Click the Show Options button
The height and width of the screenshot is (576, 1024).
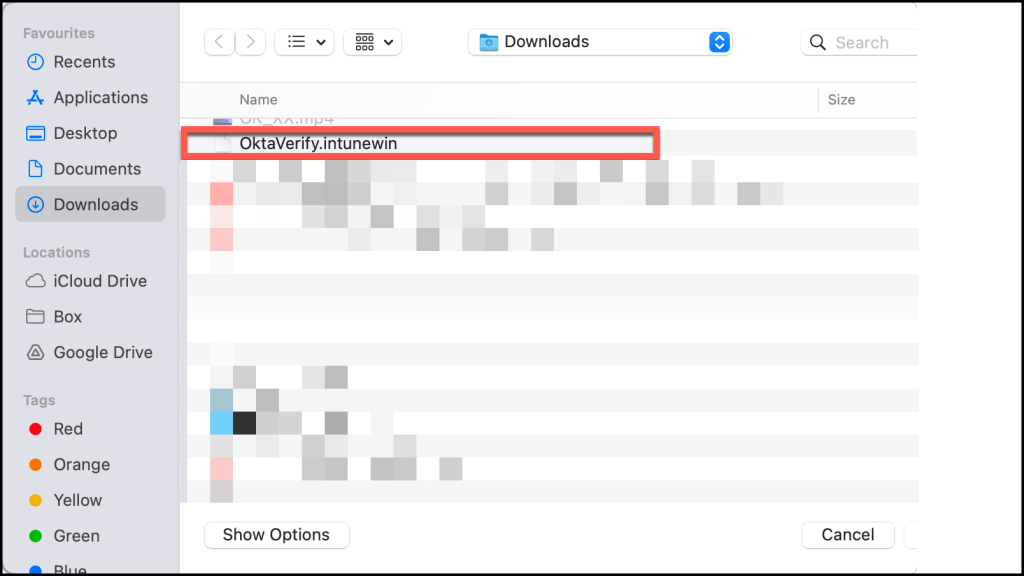(x=276, y=535)
